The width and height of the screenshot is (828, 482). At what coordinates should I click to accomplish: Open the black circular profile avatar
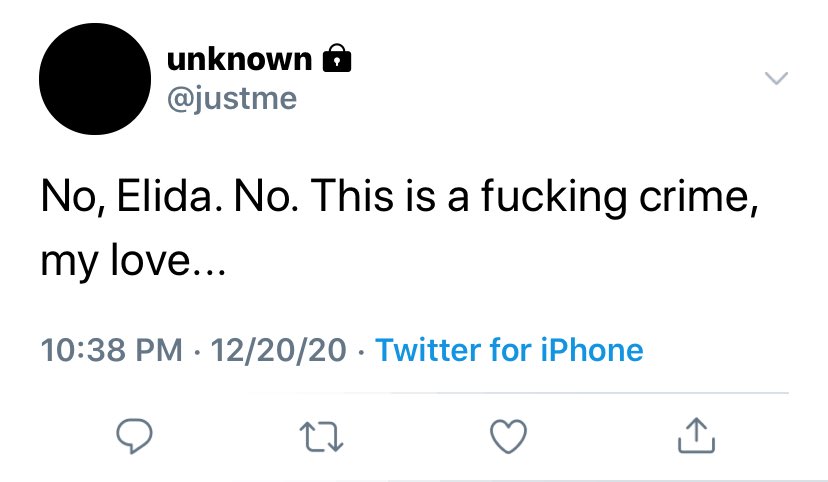(x=95, y=79)
